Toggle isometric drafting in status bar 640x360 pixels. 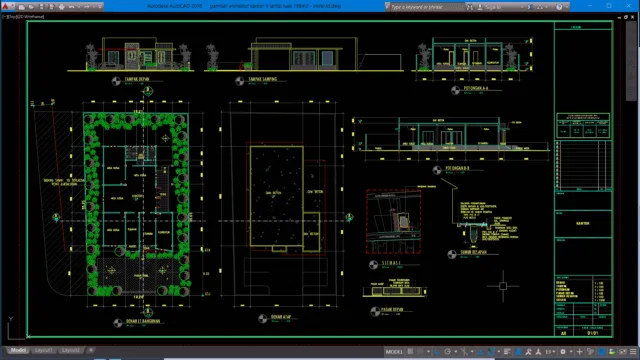pos(464,351)
